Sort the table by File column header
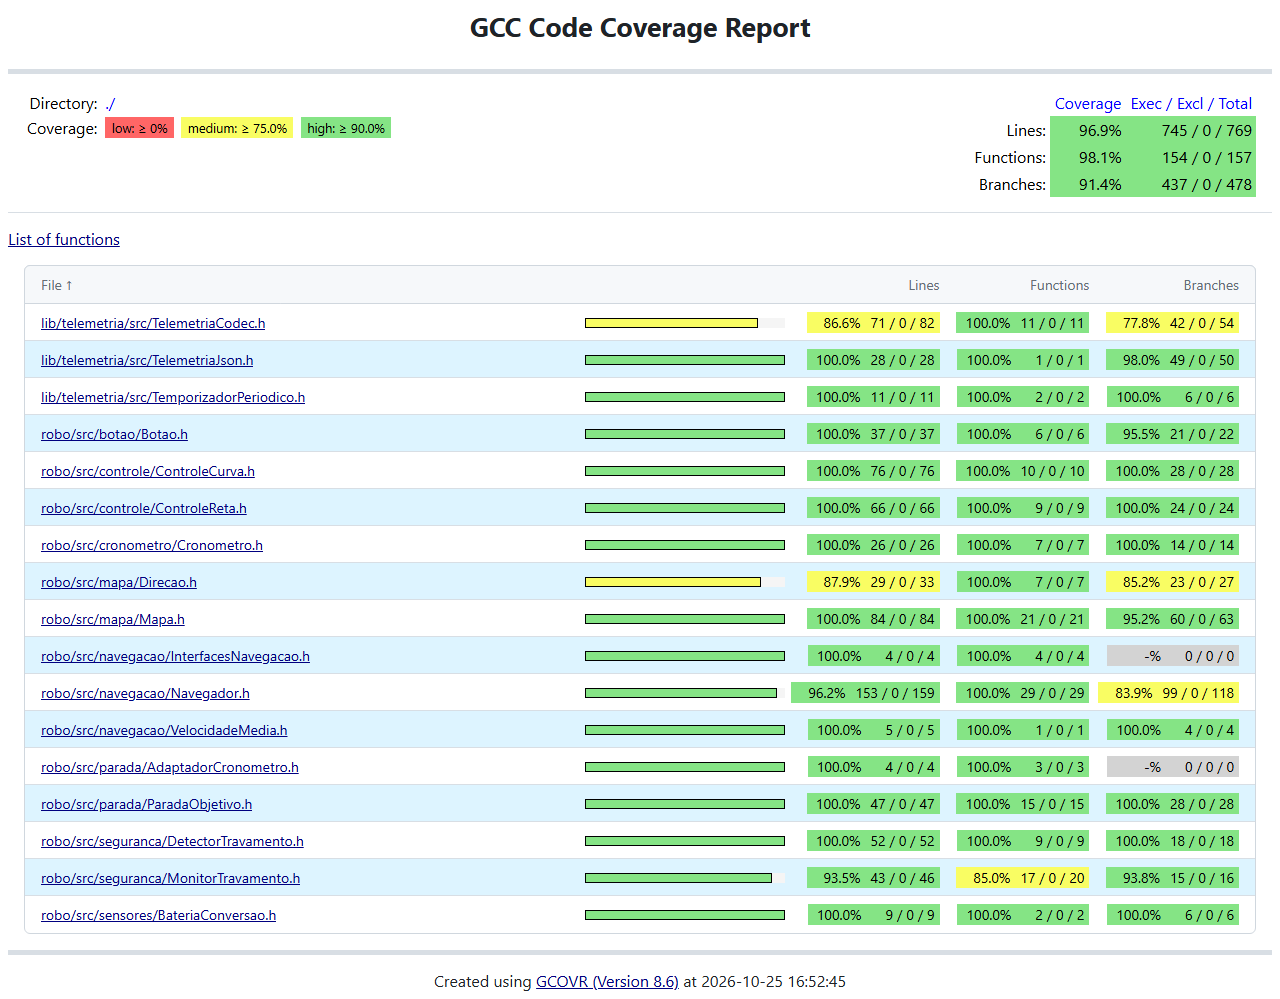The height and width of the screenshot is (999, 1280). [x=57, y=286]
